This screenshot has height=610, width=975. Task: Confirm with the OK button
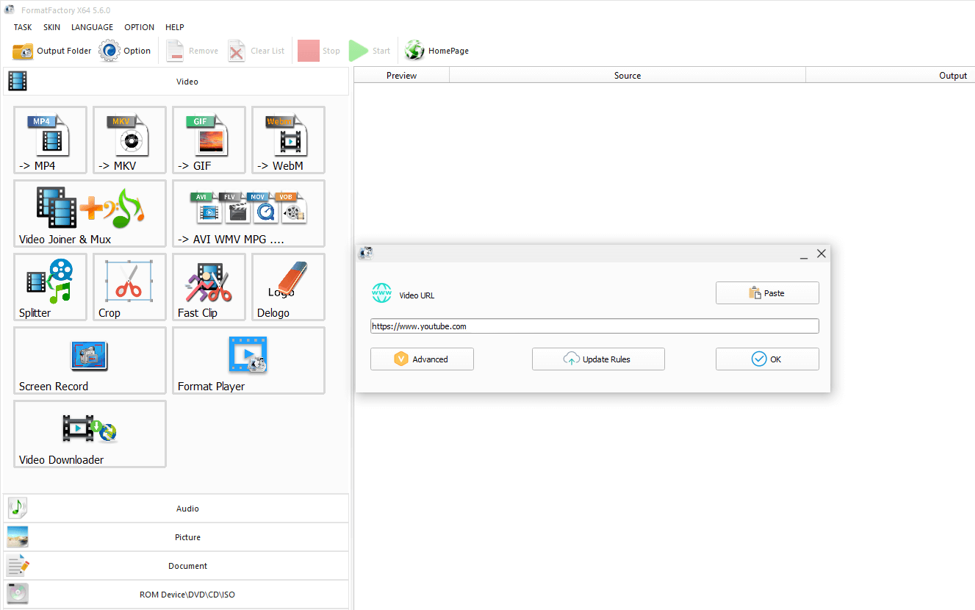point(767,359)
